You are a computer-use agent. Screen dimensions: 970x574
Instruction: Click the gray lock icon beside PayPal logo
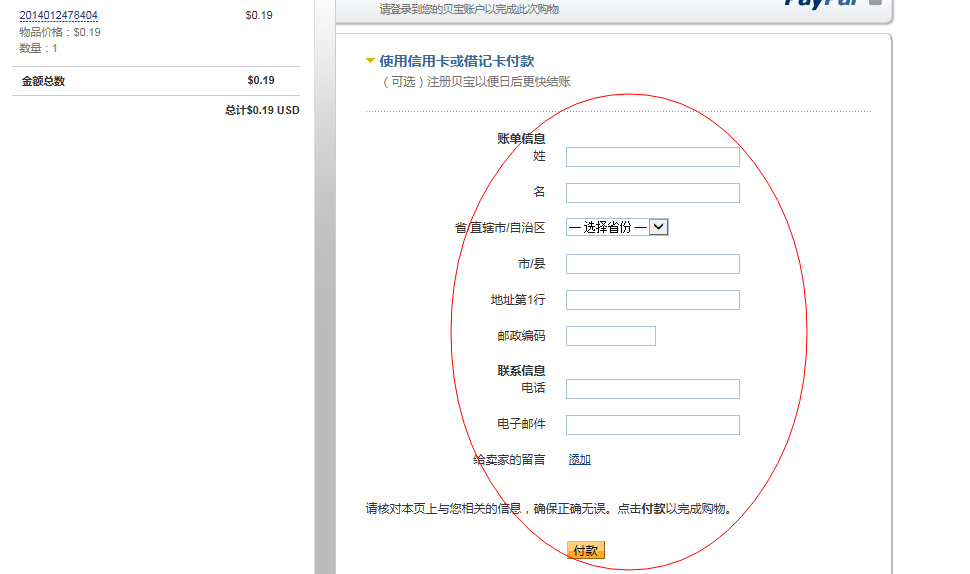pos(875,3)
